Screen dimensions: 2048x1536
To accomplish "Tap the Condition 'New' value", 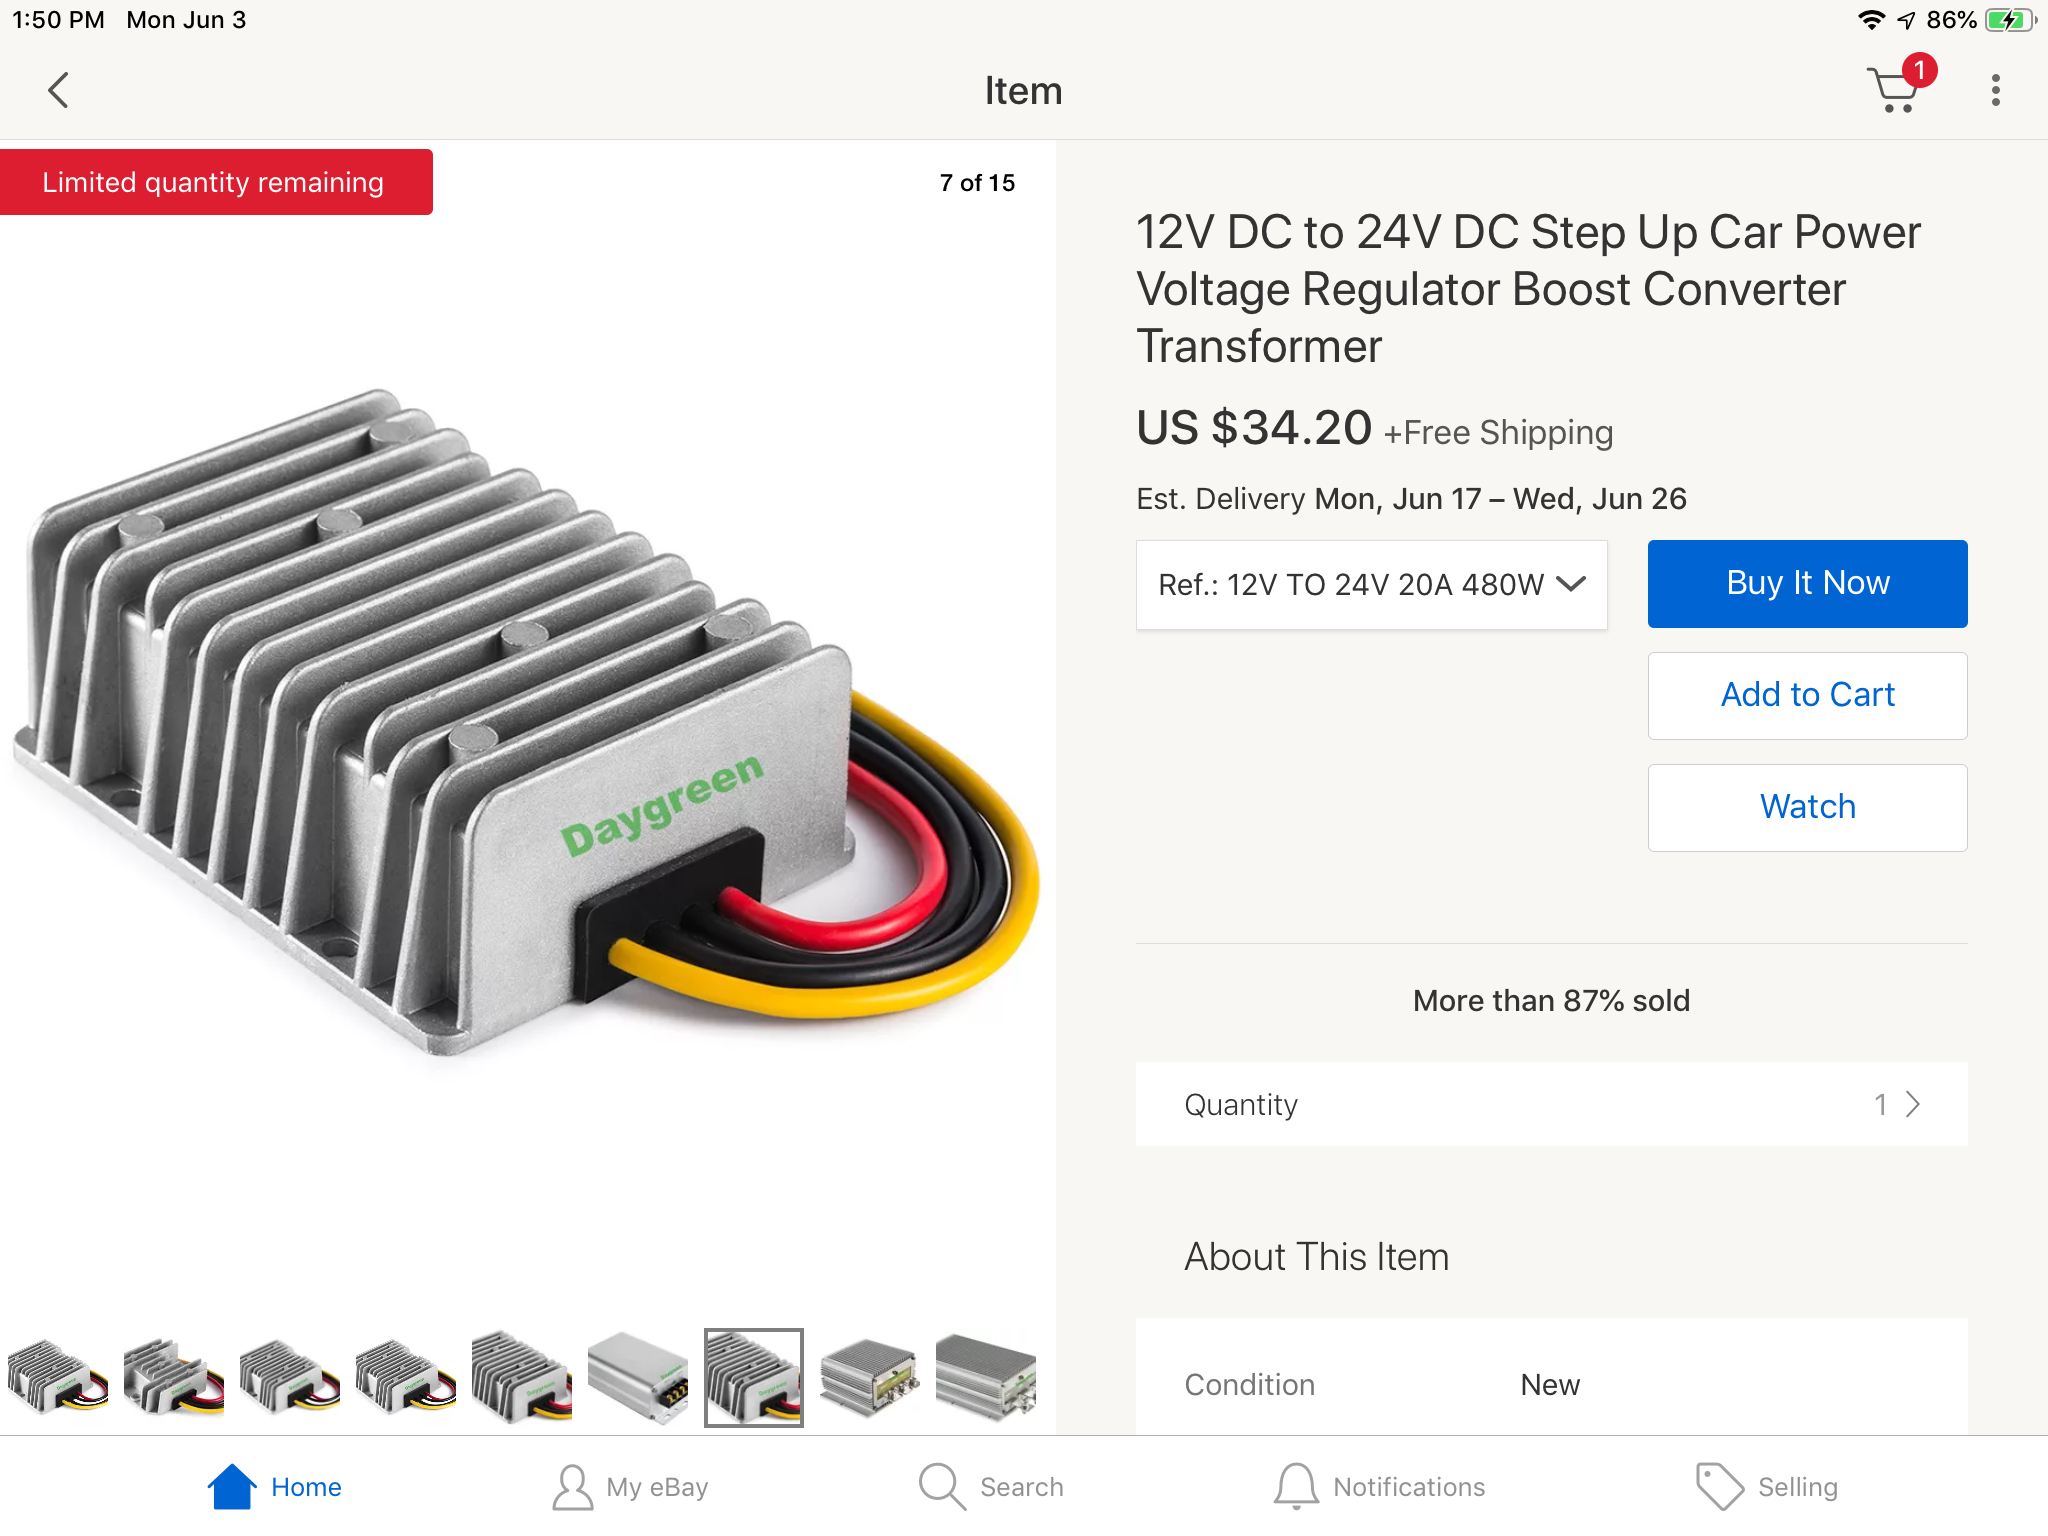I will [x=1550, y=1385].
